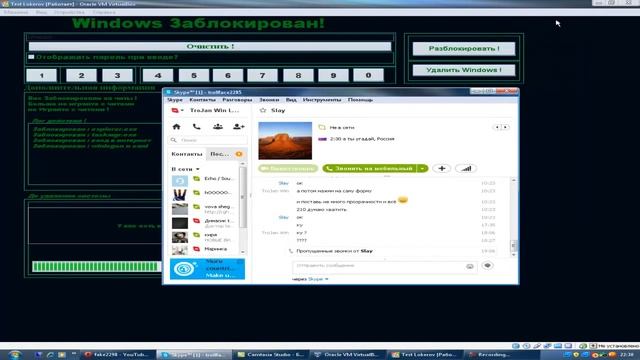Open the Звонки menu
Image resolution: width=640 pixels, height=360 pixels.
(x=269, y=100)
